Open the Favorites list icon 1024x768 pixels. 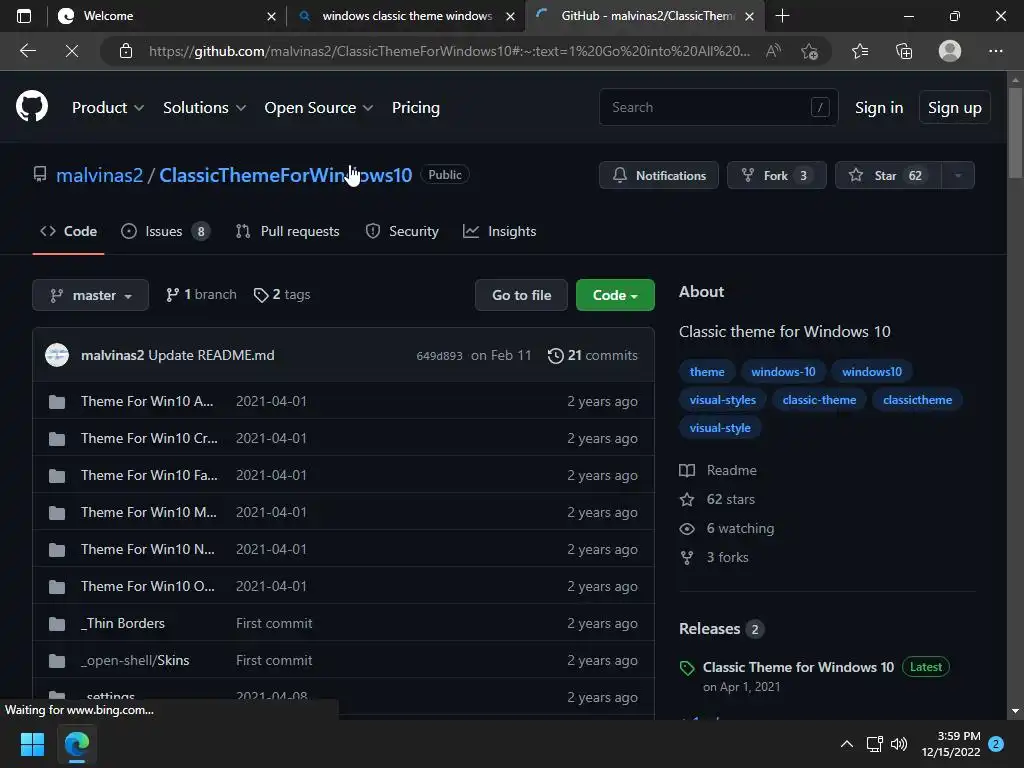[860, 50]
